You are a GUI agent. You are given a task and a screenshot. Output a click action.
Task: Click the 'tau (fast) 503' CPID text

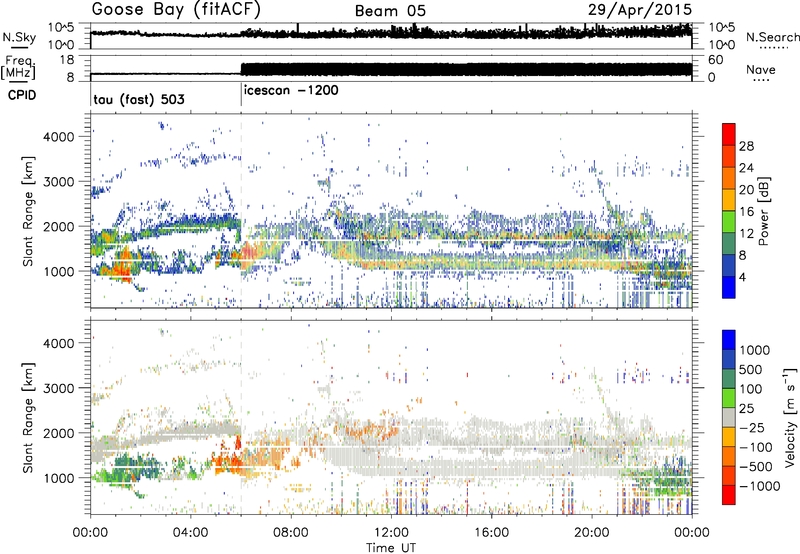[x=139, y=99]
